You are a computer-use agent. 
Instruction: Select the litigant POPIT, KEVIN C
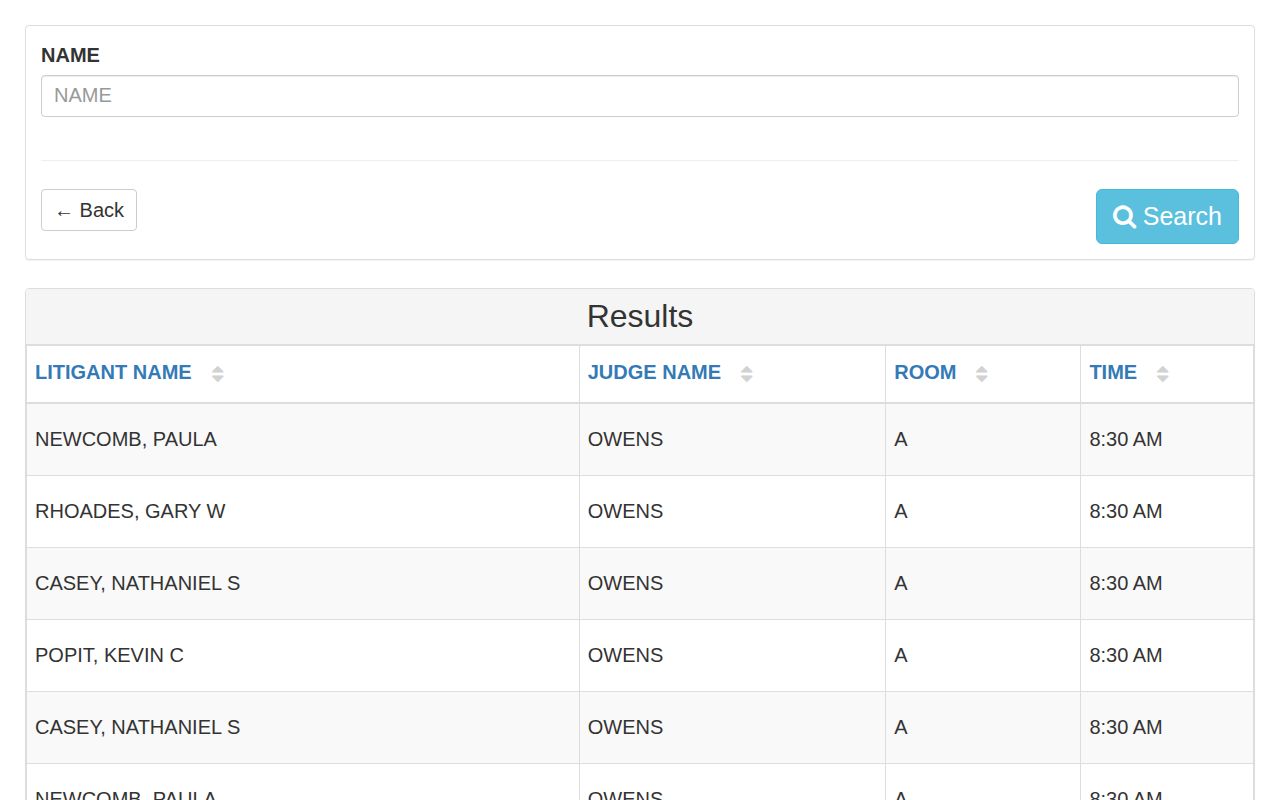tap(109, 655)
